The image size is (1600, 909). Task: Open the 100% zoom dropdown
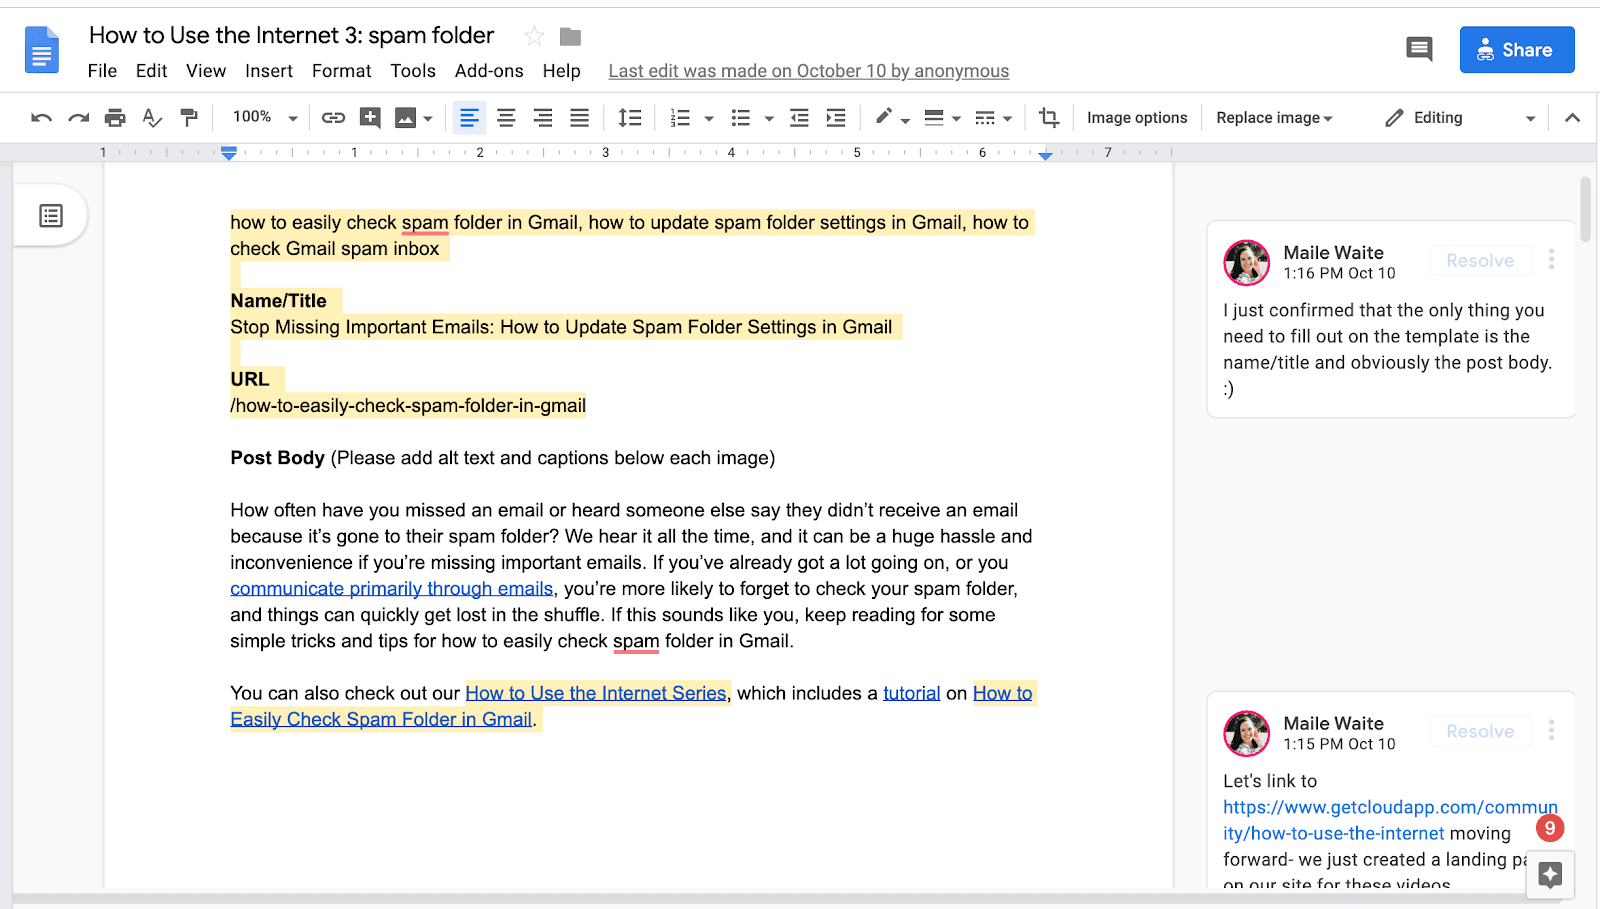[x=265, y=118]
